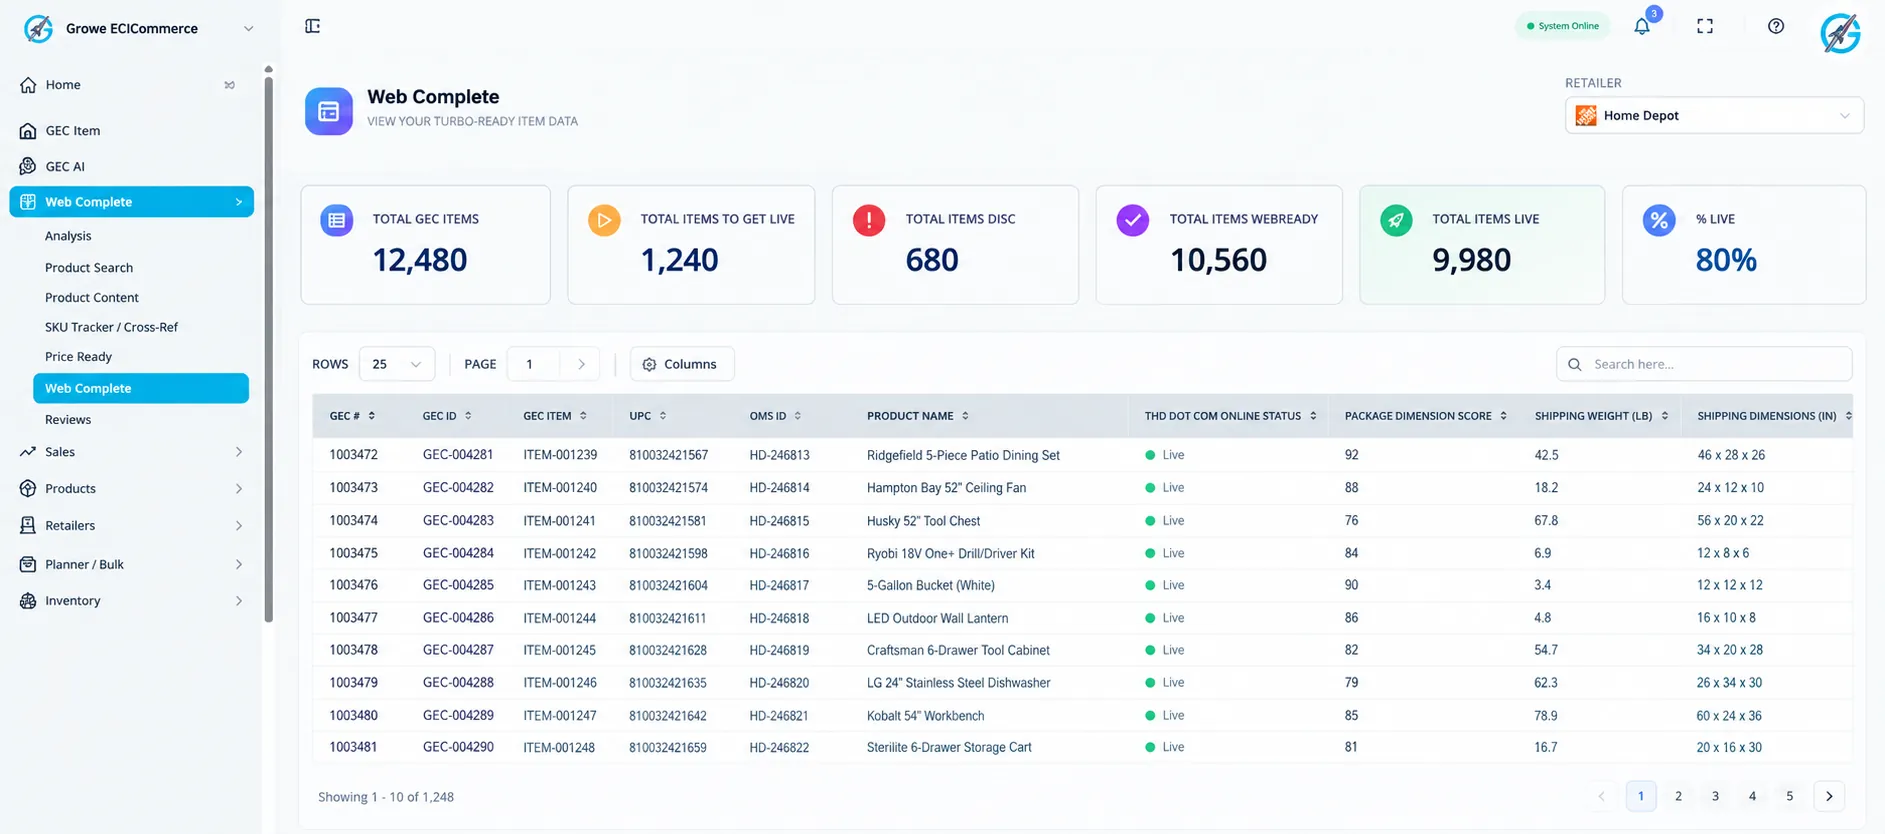The height and width of the screenshot is (834, 1885).
Task: Sort by THD Dot Com Online Status arrows
Action: (1313, 416)
